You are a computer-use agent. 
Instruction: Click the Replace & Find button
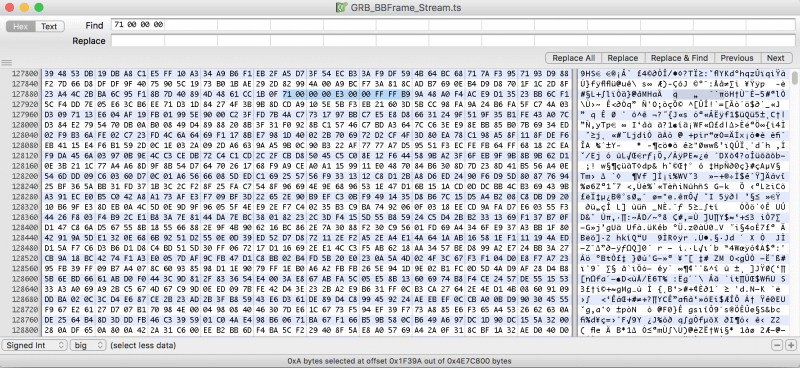pyautogui.click(x=679, y=58)
